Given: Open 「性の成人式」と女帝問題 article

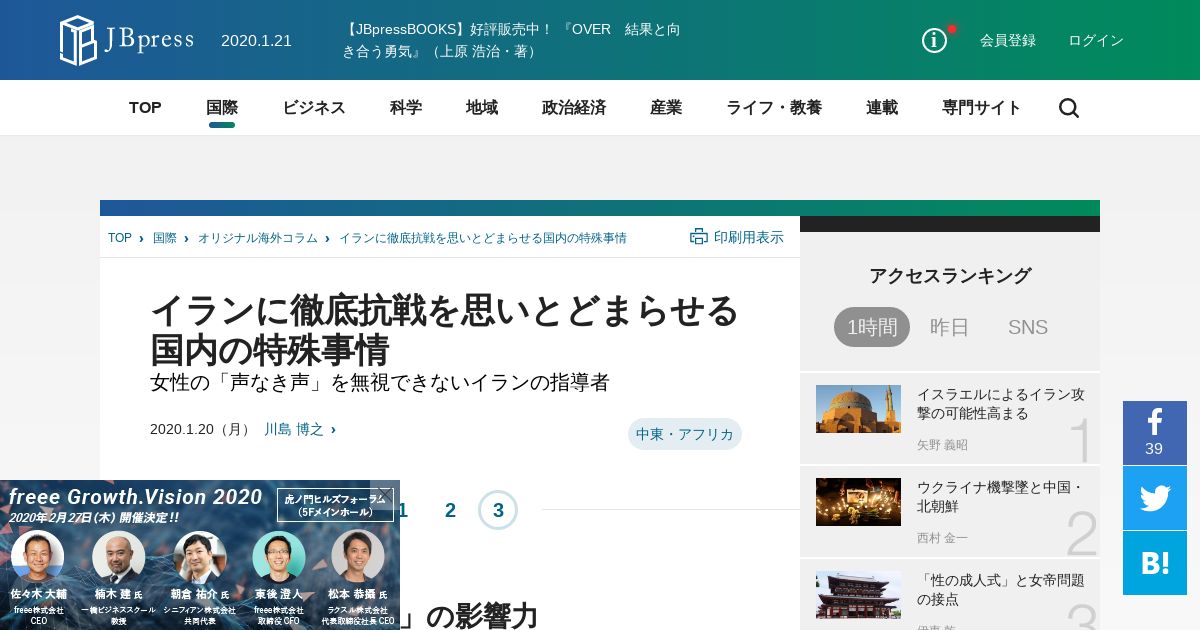Looking at the screenshot, I should (x=1001, y=590).
